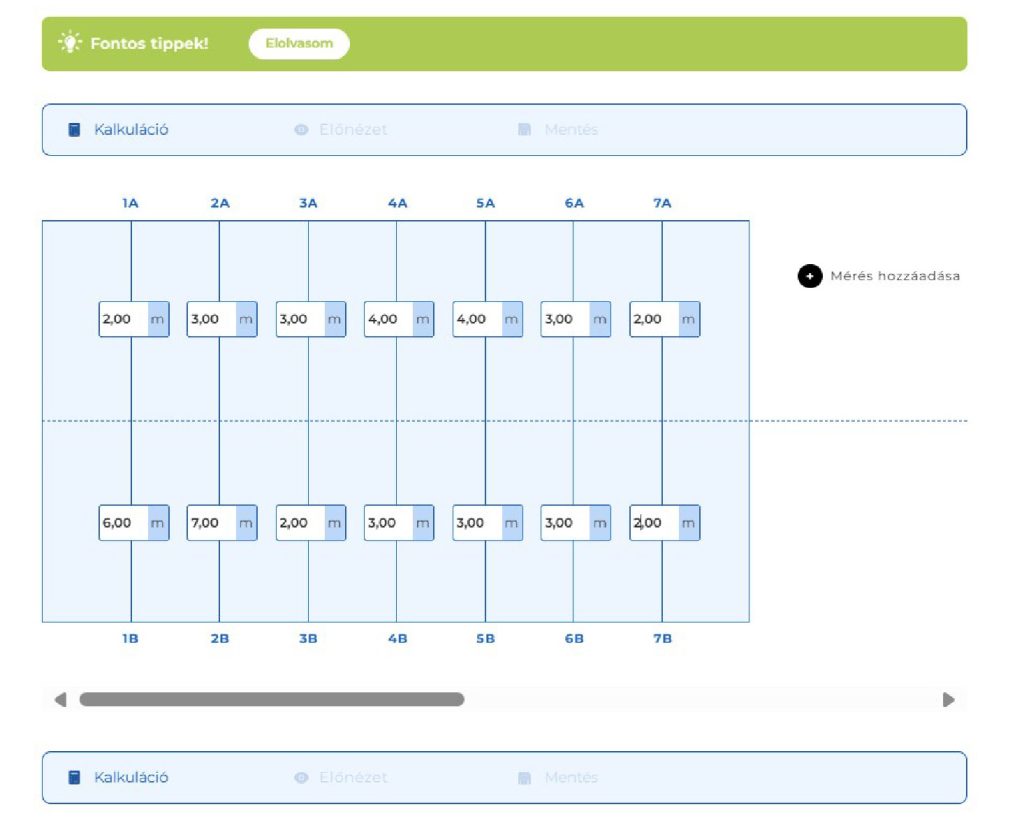Focus the 3B measurement field showing 2,00

300,523
